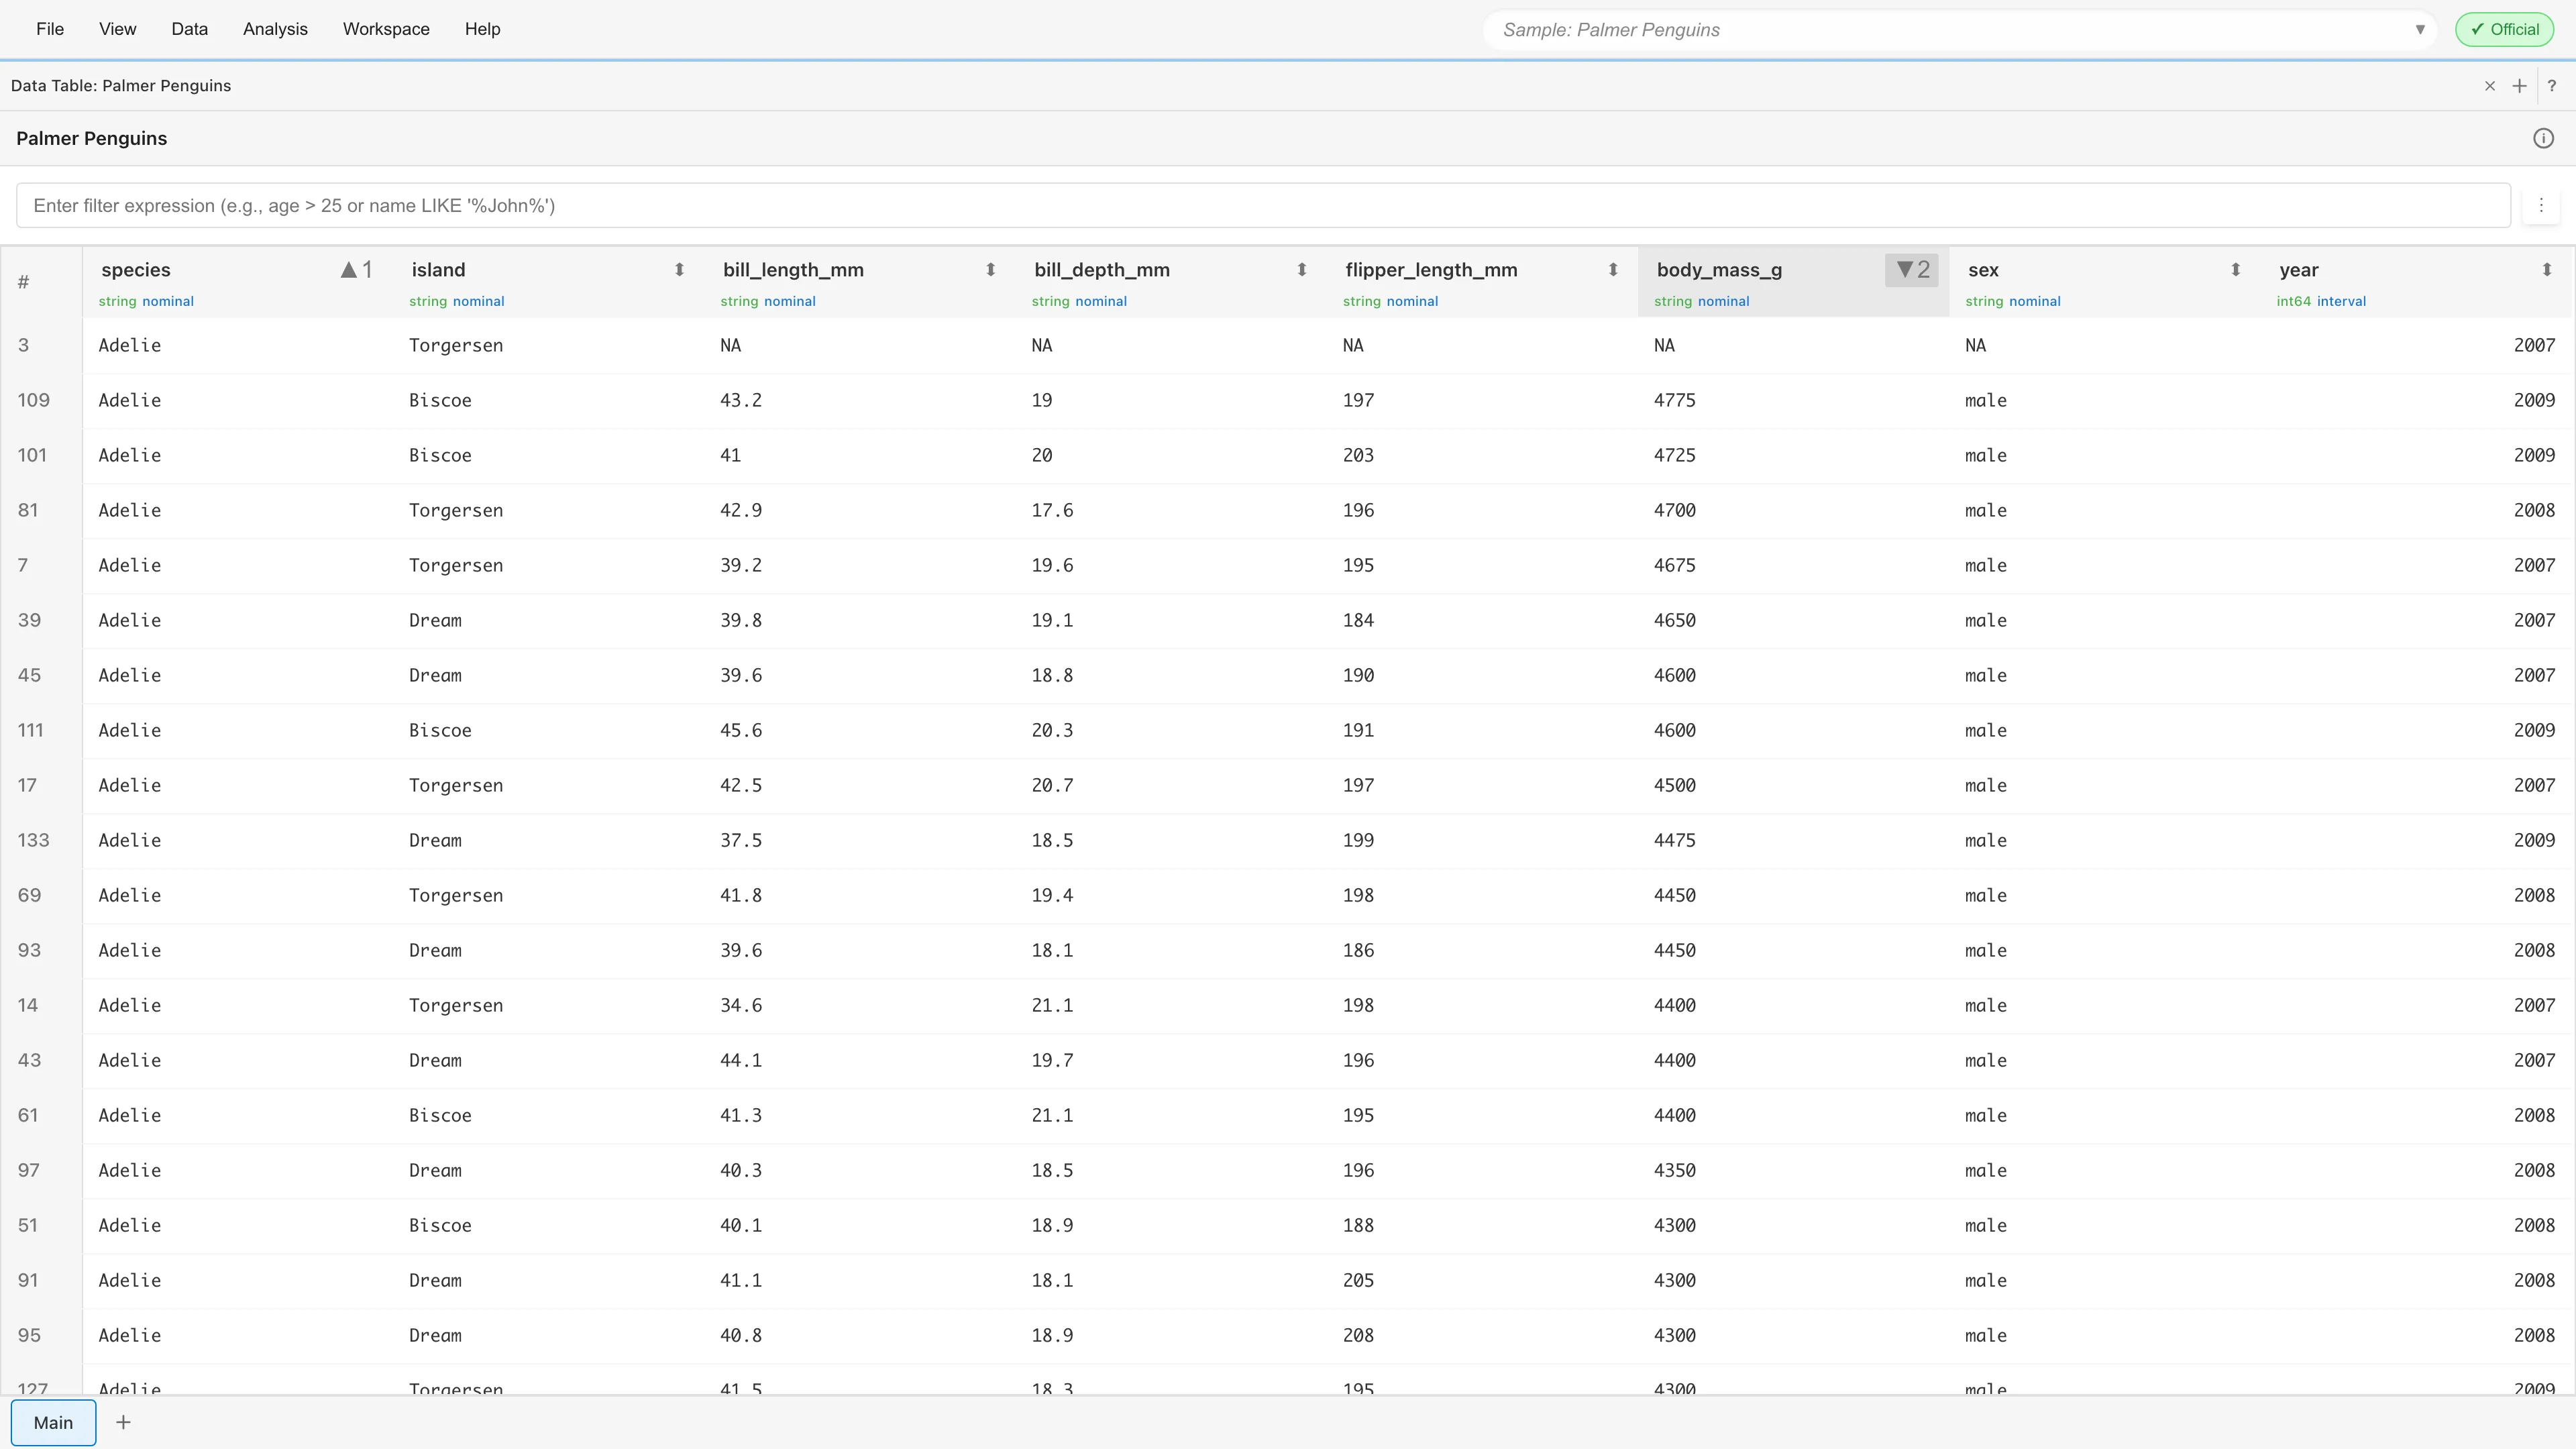
Task: Open the File menu
Action: (50, 29)
